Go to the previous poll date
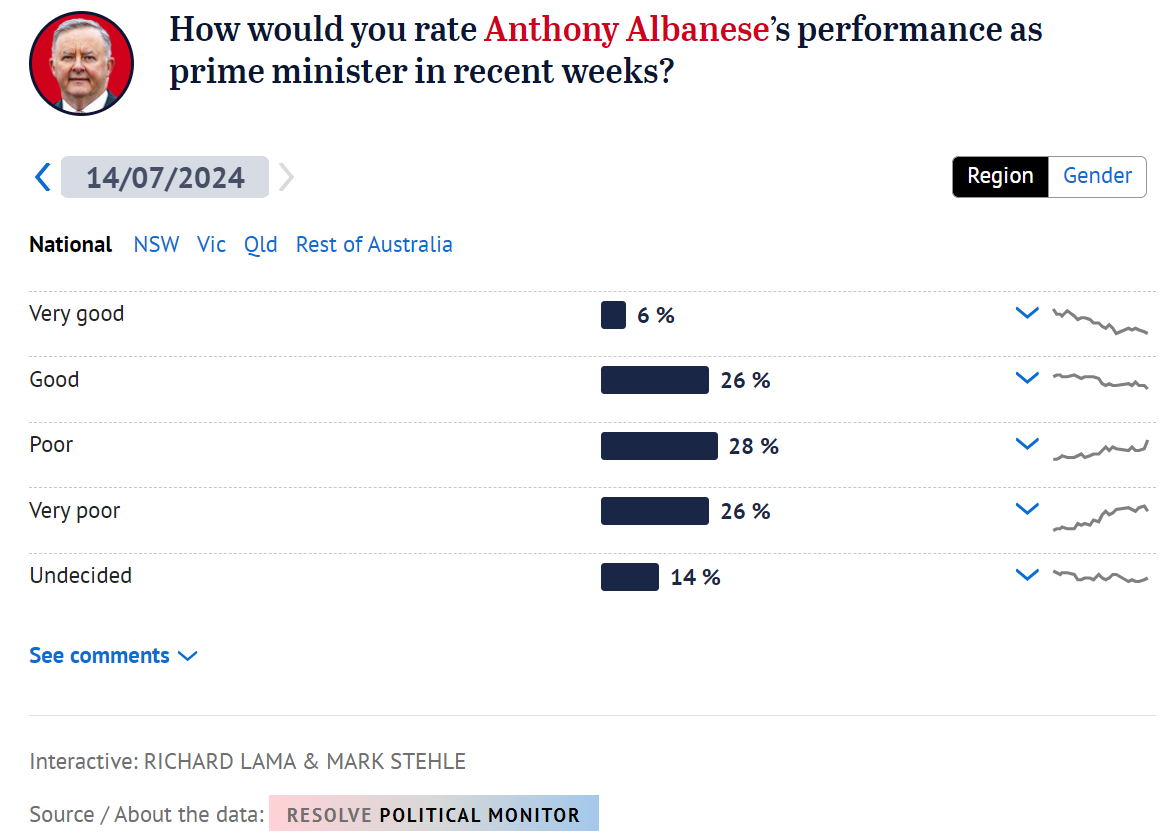Image resolution: width=1175 pixels, height=839 pixels. tap(42, 177)
